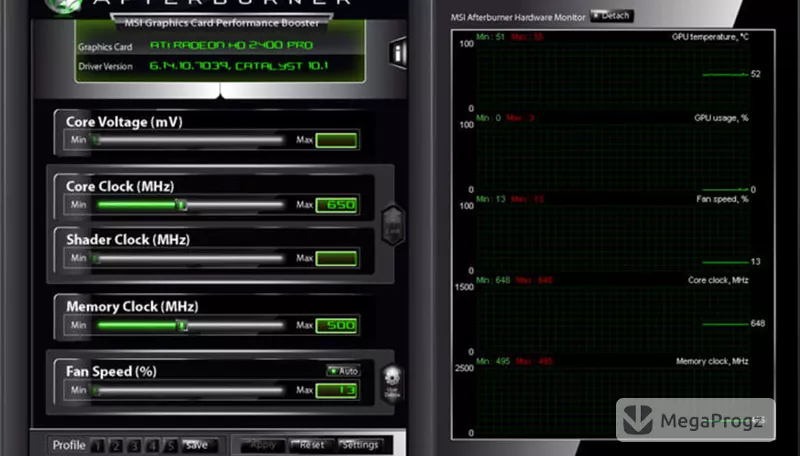
Task: Open user-defined fan control icon
Action: (x=392, y=383)
